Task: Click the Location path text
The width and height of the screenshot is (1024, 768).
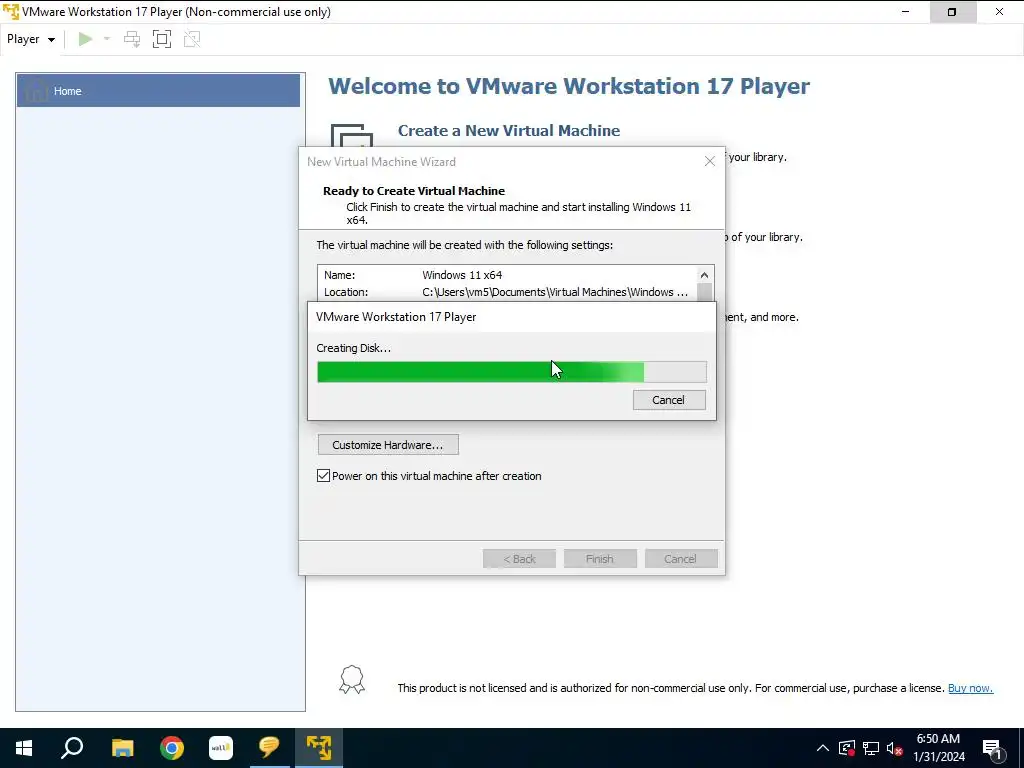Action: tap(554, 292)
